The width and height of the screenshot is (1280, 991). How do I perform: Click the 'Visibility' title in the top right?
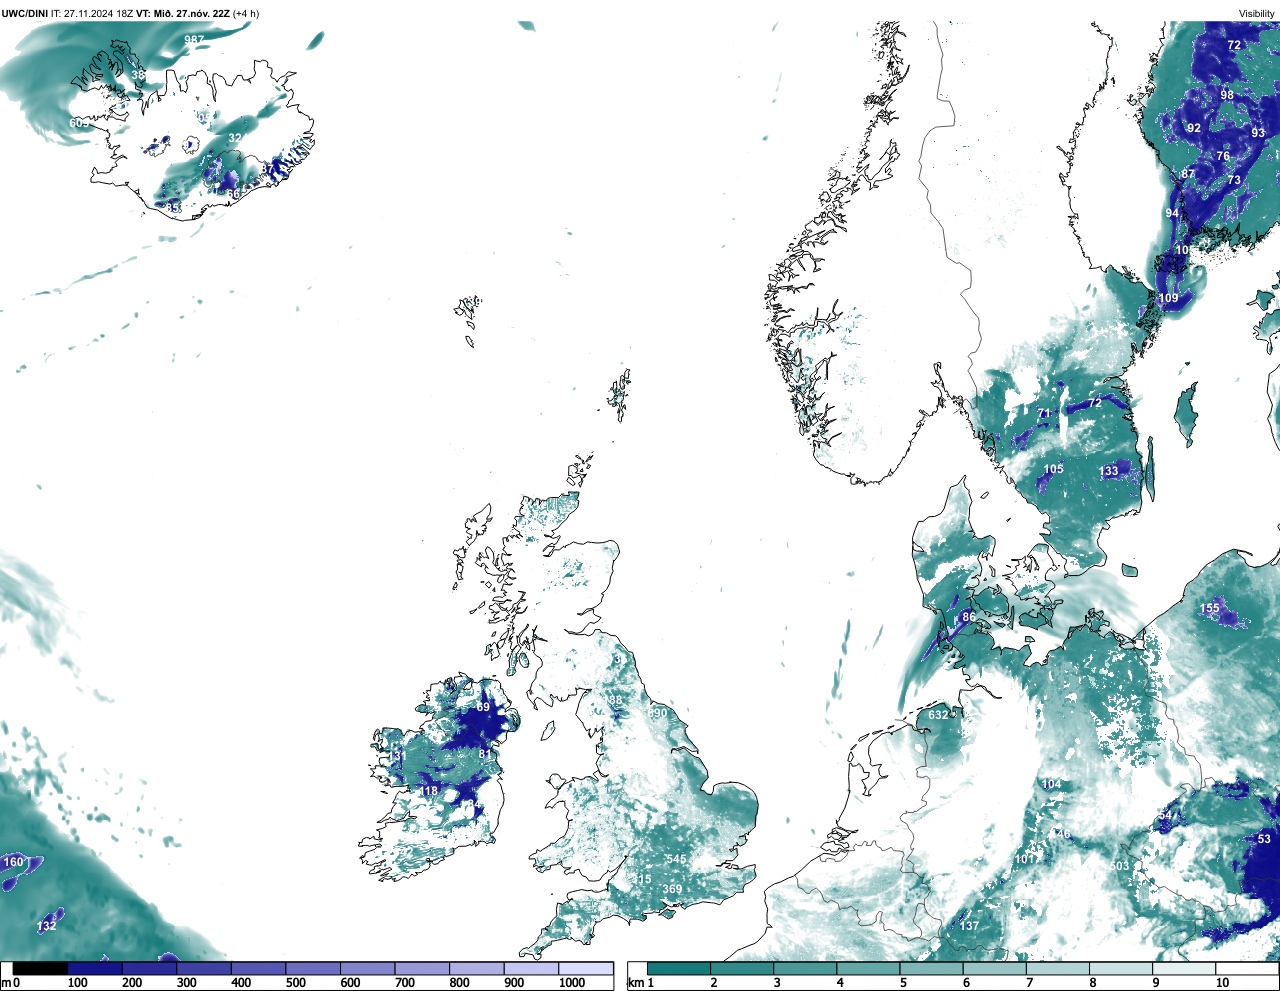click(1257, 13)
